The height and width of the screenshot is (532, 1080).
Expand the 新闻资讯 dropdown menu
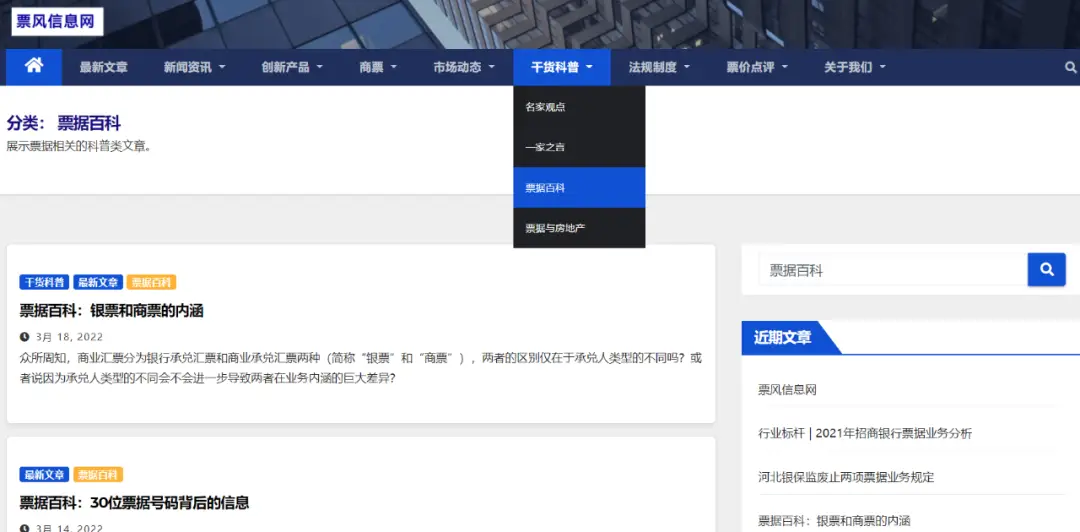pos(194,68)
